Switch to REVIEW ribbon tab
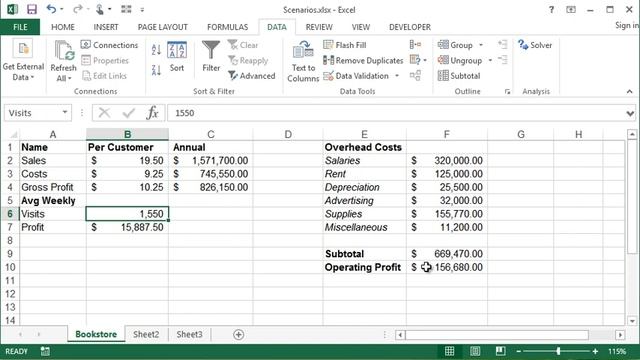This screenshot has height=360, width=640. coord(319,27)
